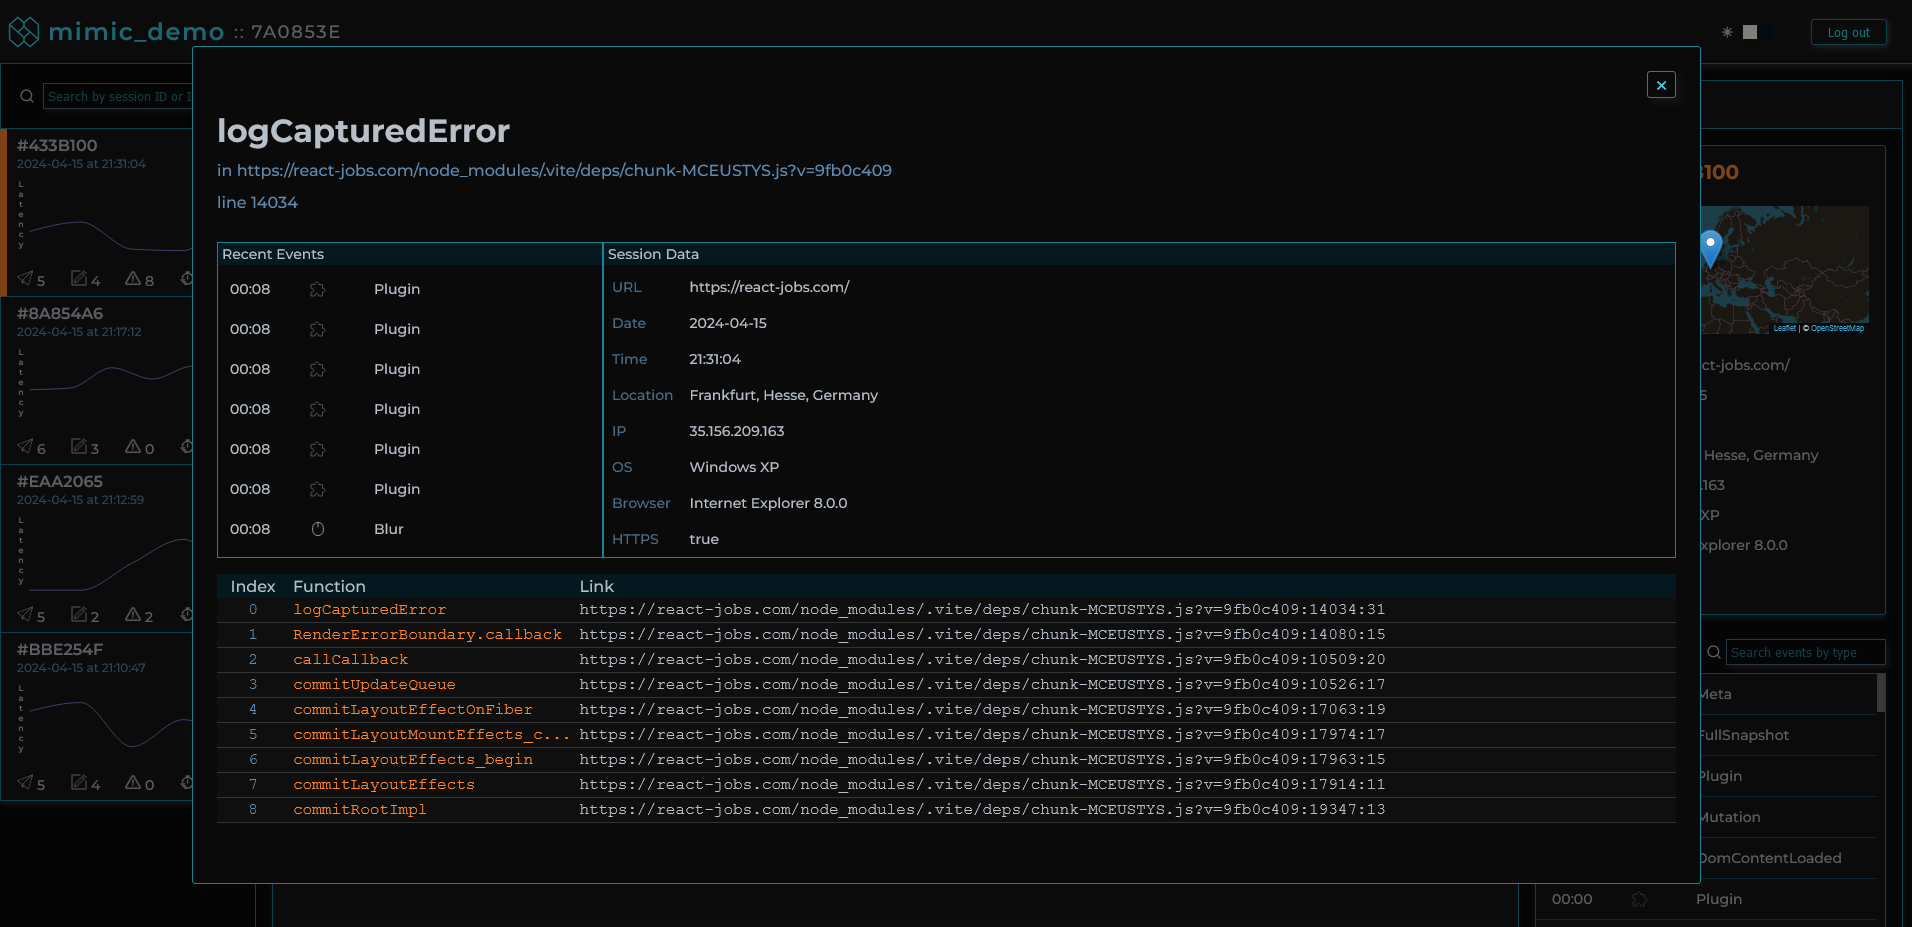Screen dimensions: 1912x927
Task: Click the Search events by type field
Action: (x=1804, y=652)
